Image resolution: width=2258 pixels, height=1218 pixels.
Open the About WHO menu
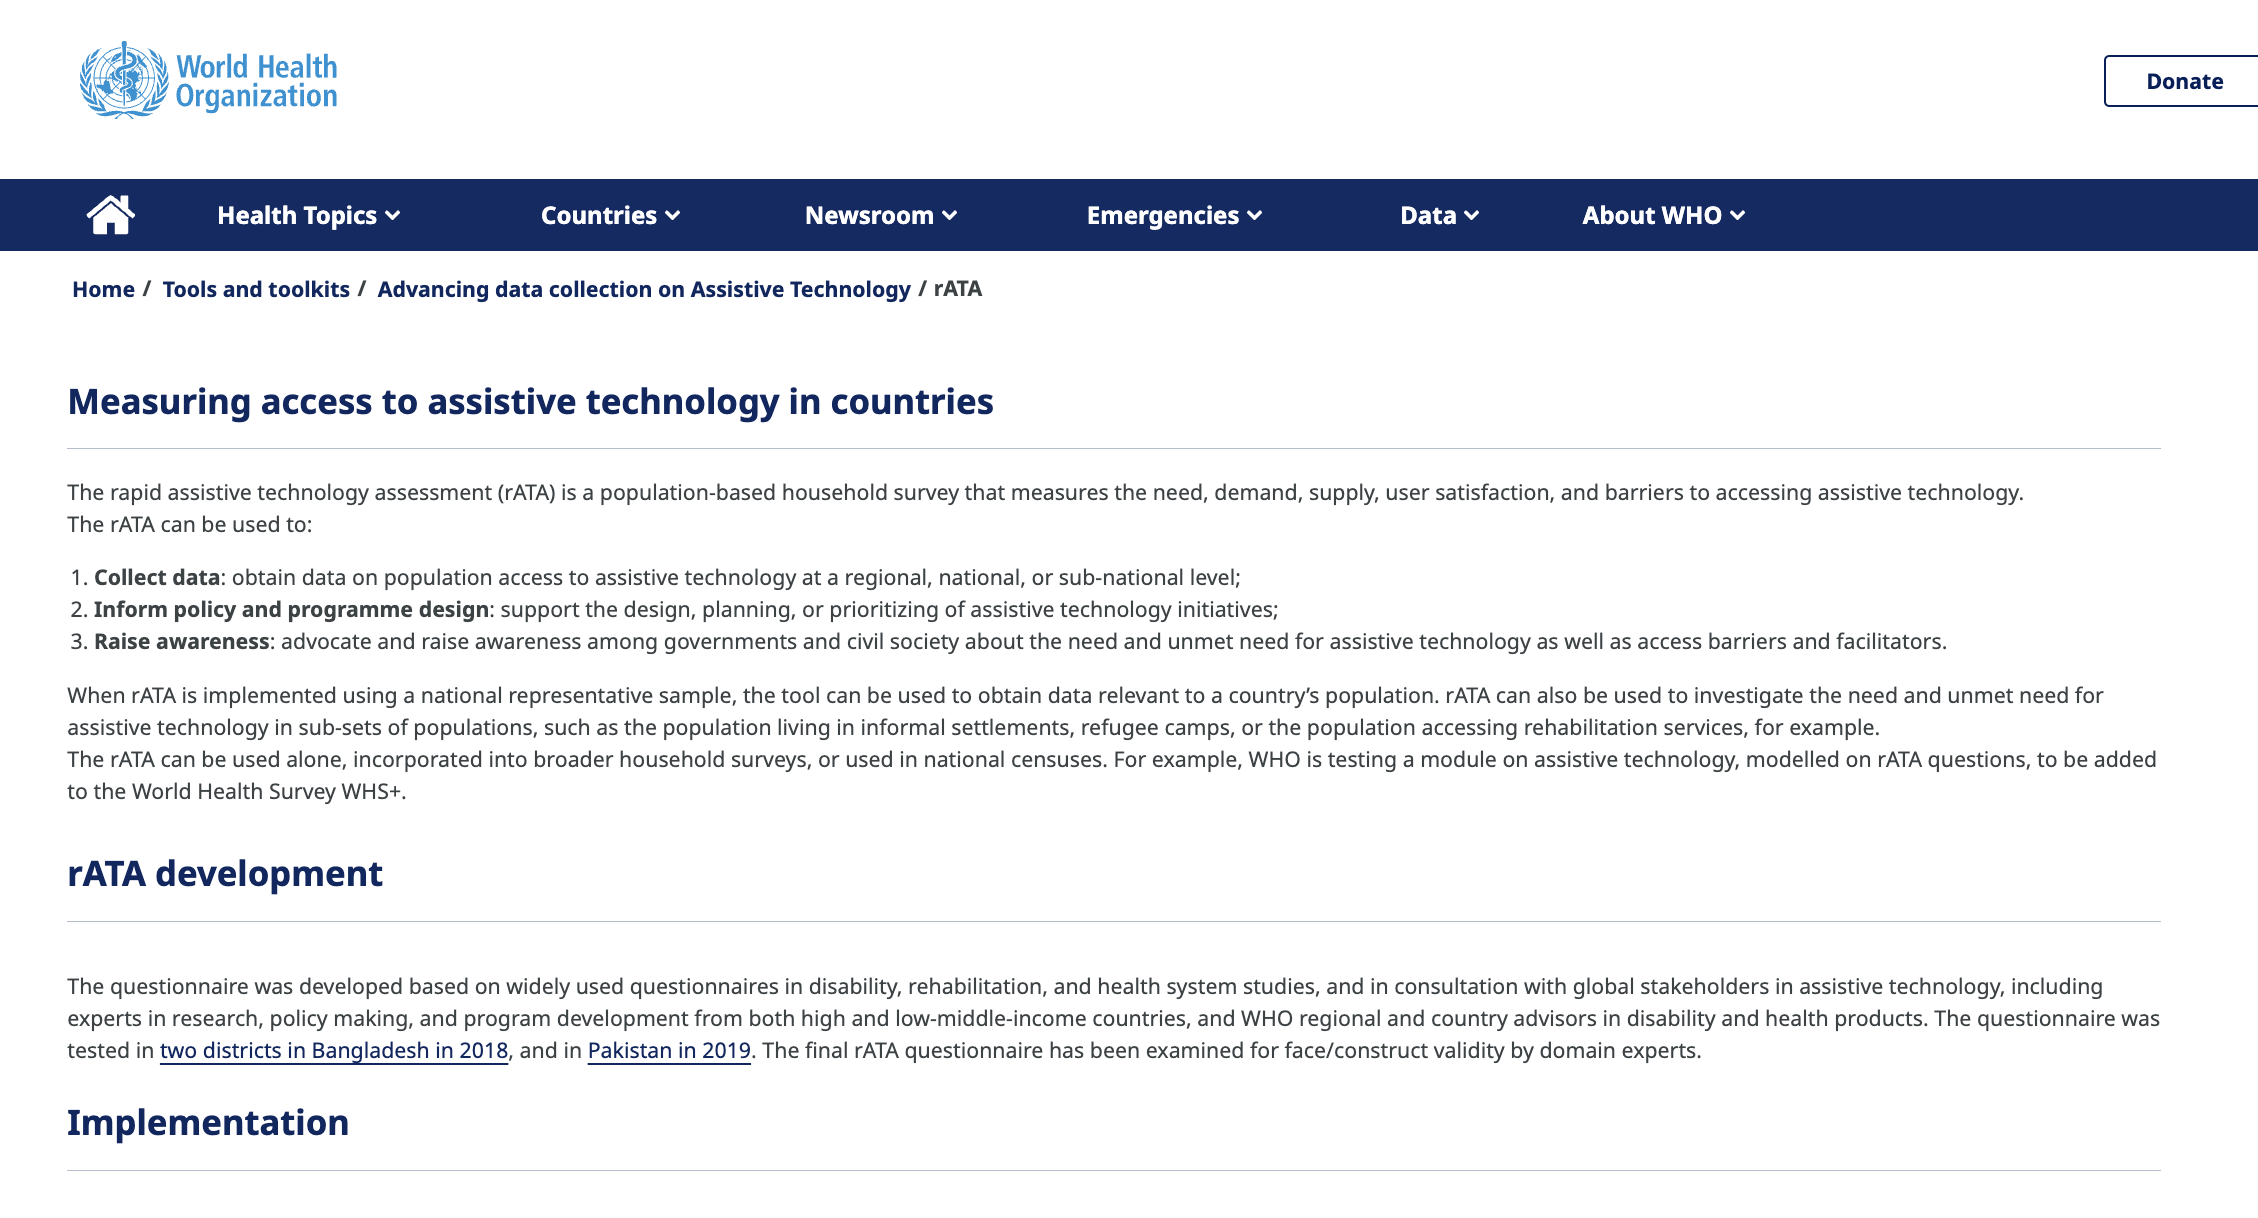[x=1663, y=215]
